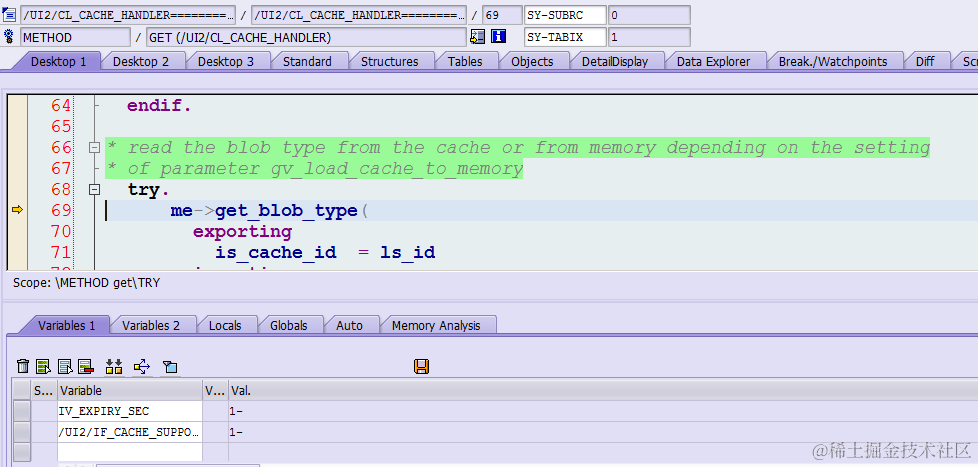The width and height of the screenshot is (978, 467).
Task: Click the 'exporting' keyword on line 70
Action: coord(242,232)
